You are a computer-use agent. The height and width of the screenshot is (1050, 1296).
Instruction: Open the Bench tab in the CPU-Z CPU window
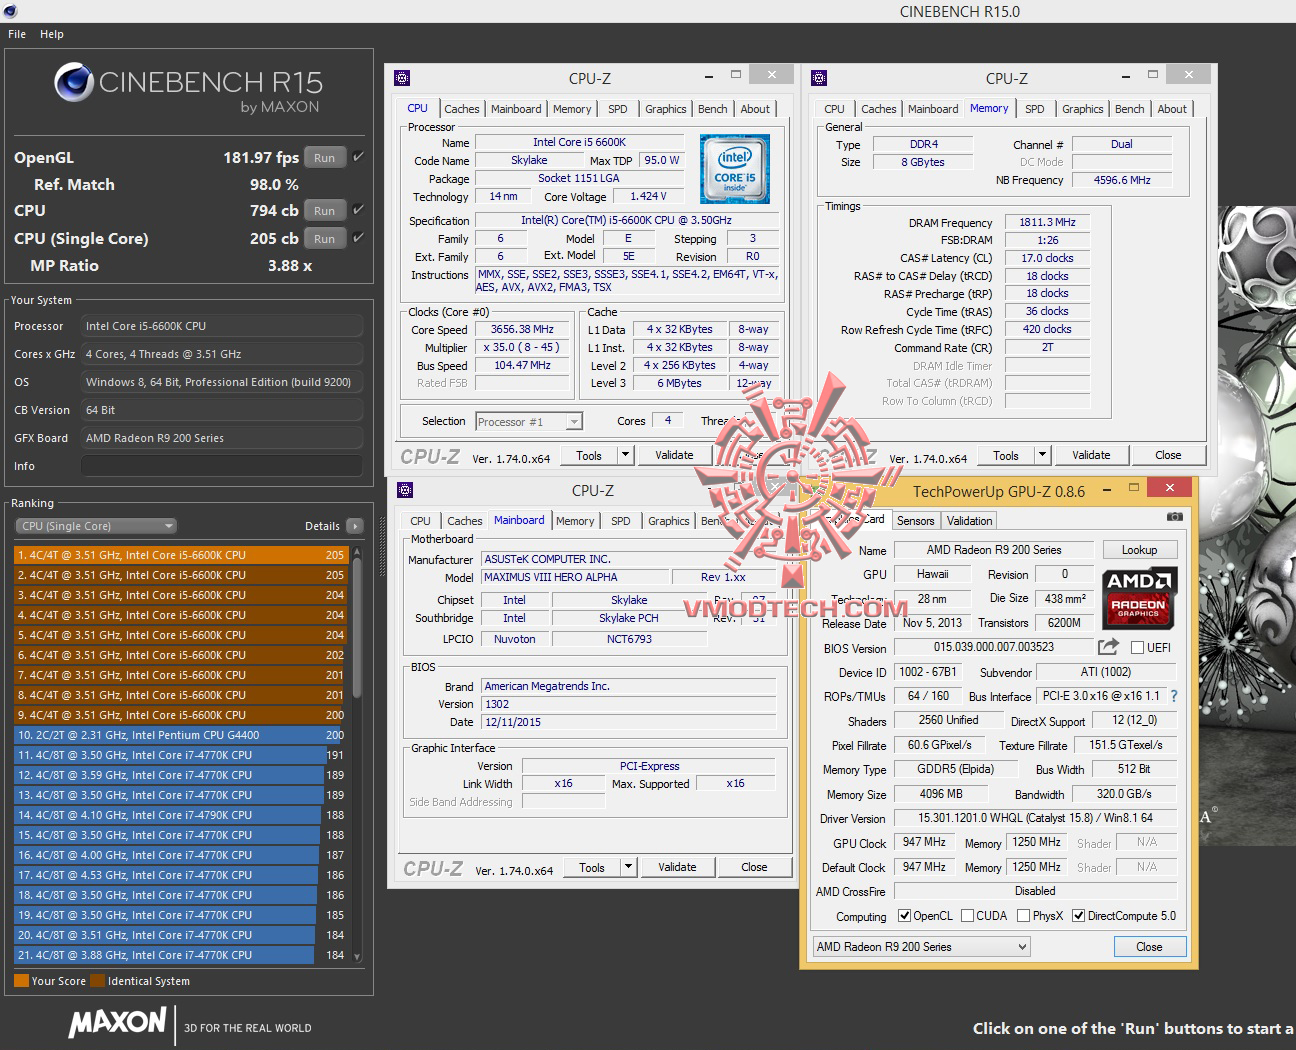pyautogui.click(x=713, y=109)
